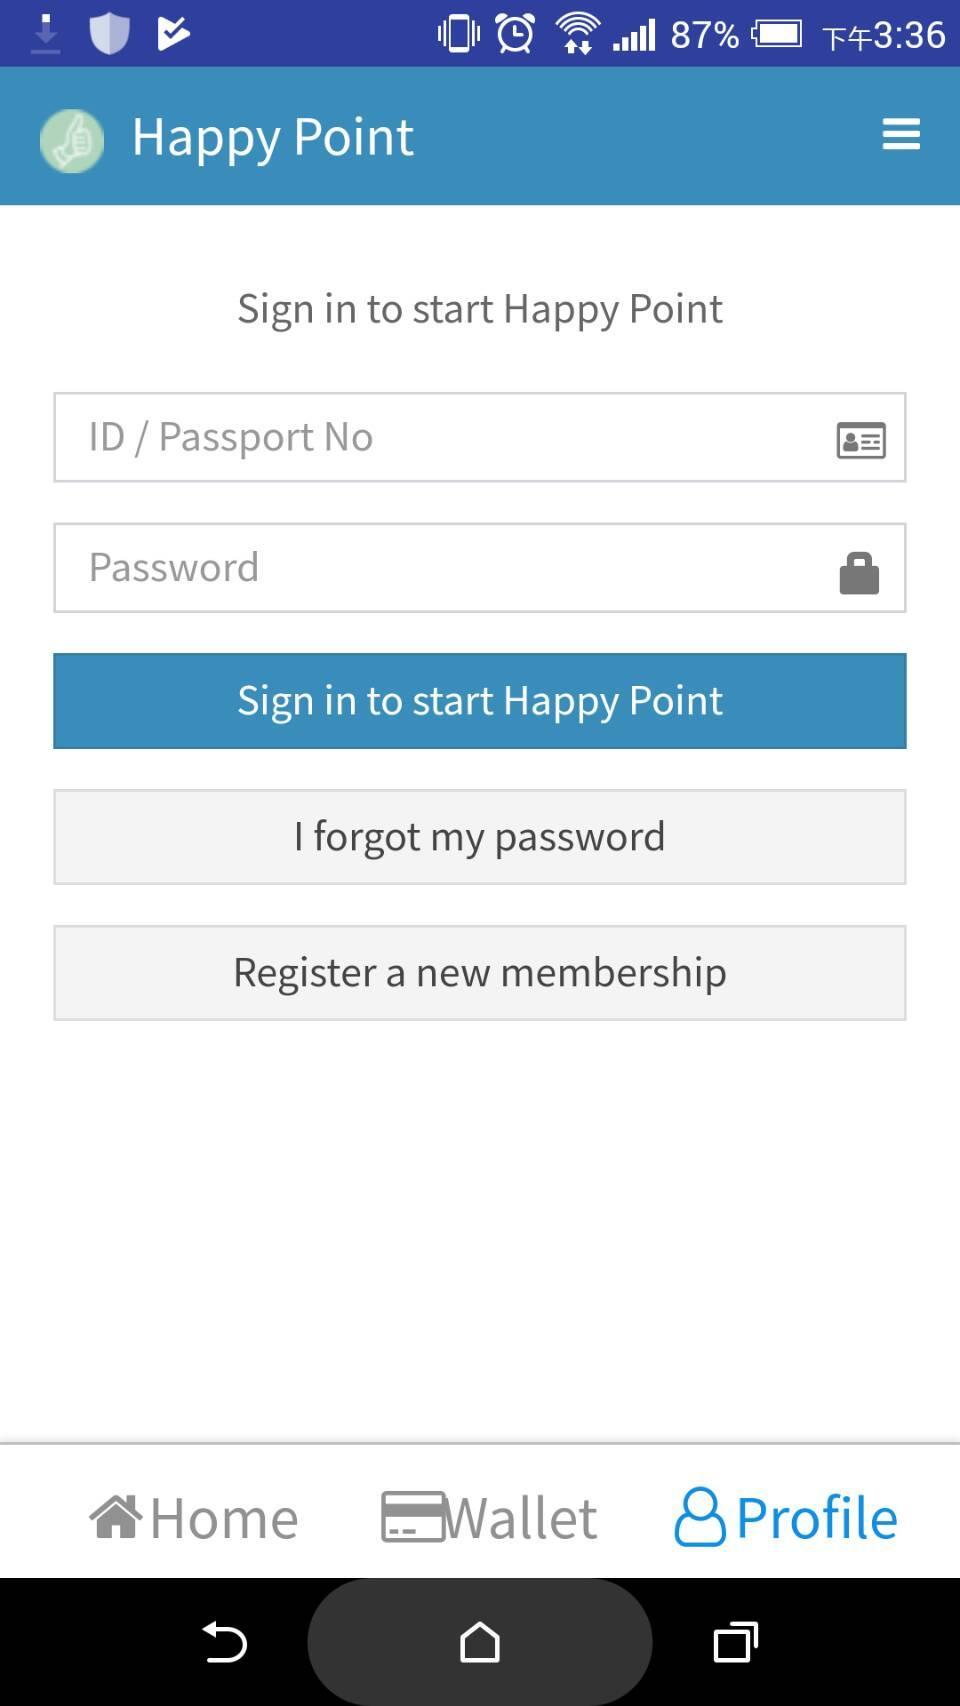Tap the download arrow status icon
Viewport: 960px width, 1706px height.
pos(45,34)
